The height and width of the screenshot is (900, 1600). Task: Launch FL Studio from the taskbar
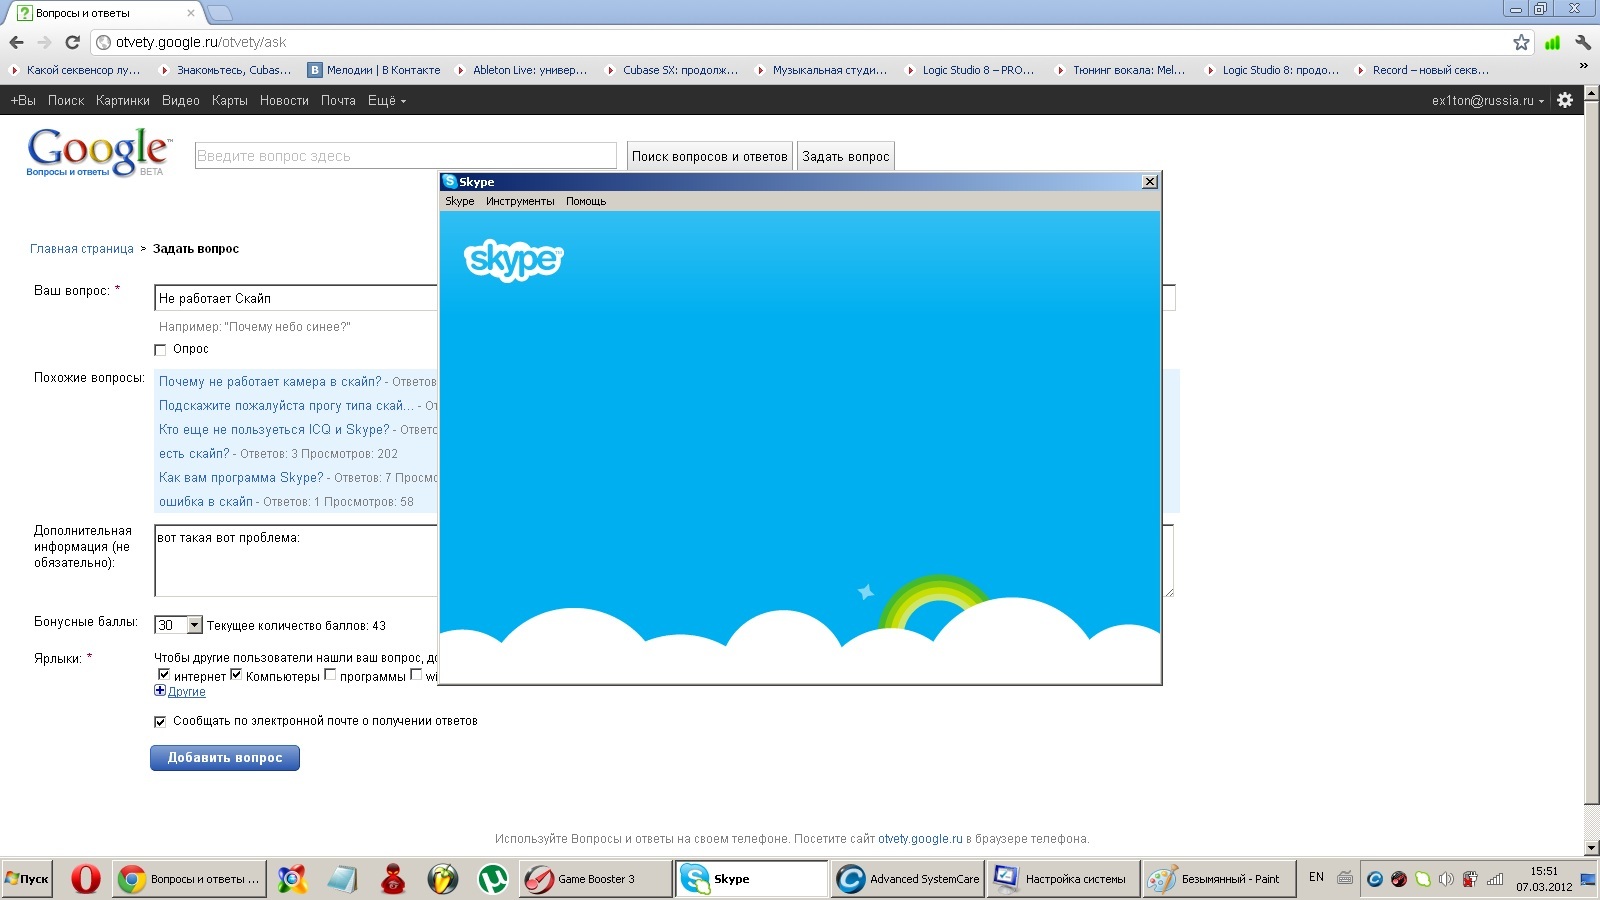442,879
